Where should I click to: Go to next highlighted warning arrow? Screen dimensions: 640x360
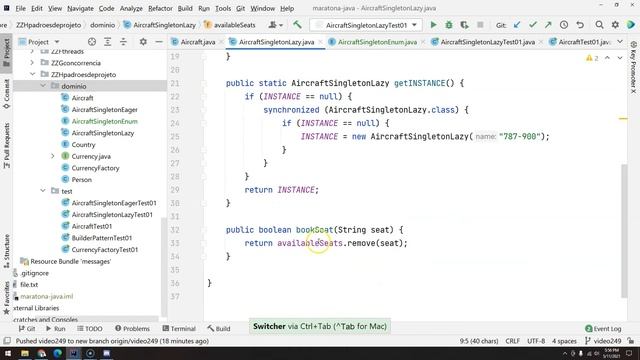pyautogui.click(x=620, y=58)
